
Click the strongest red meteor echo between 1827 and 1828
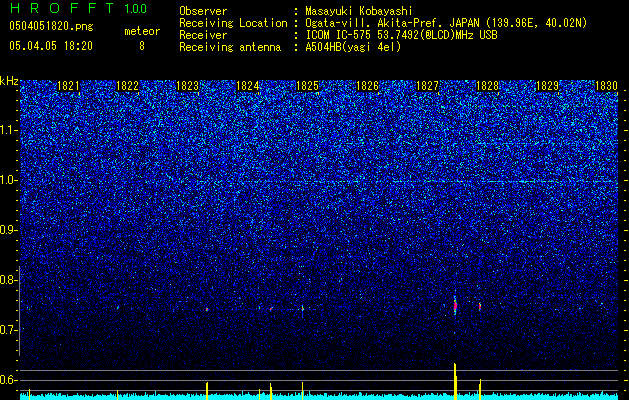[x=455, y=306]
